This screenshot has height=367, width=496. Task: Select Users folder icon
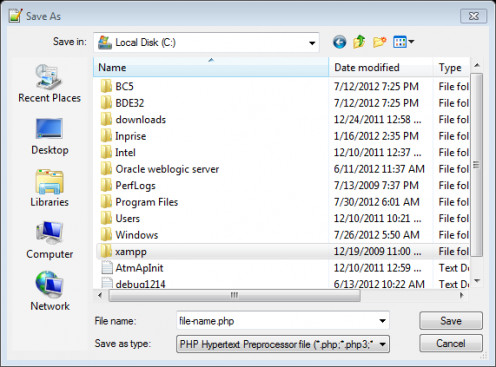[106, 218]
